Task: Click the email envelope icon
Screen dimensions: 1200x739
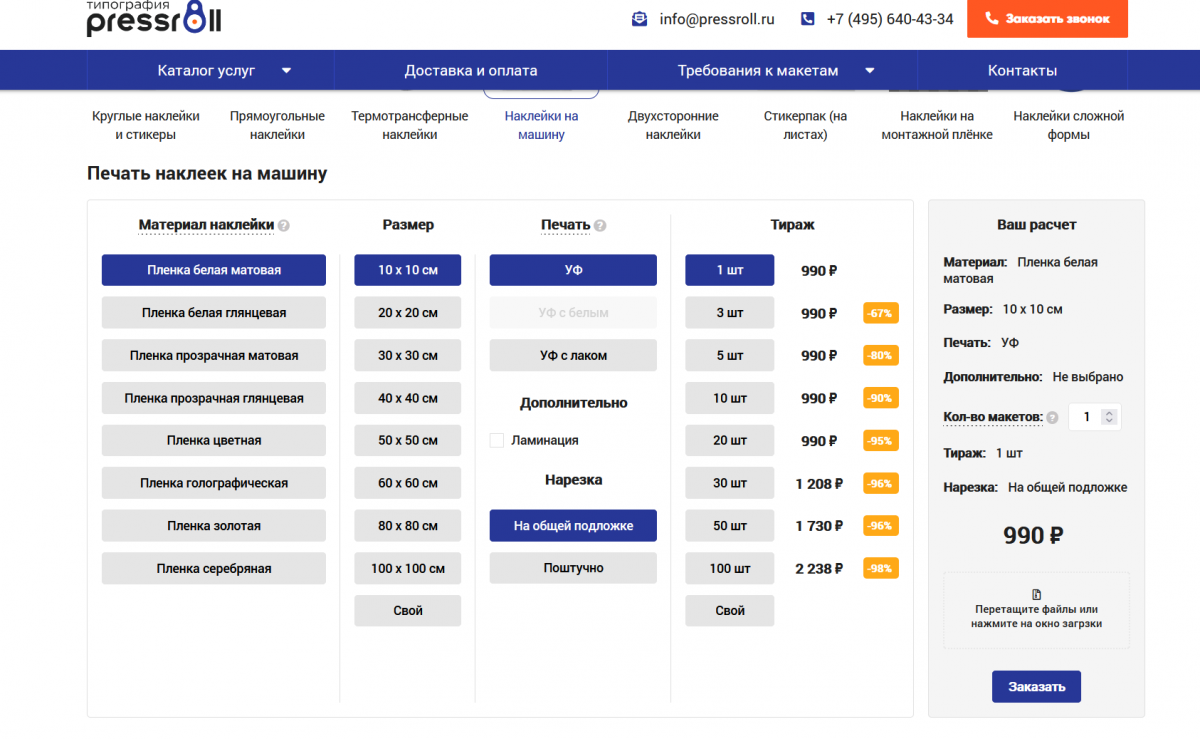Action: coord(640,19)
